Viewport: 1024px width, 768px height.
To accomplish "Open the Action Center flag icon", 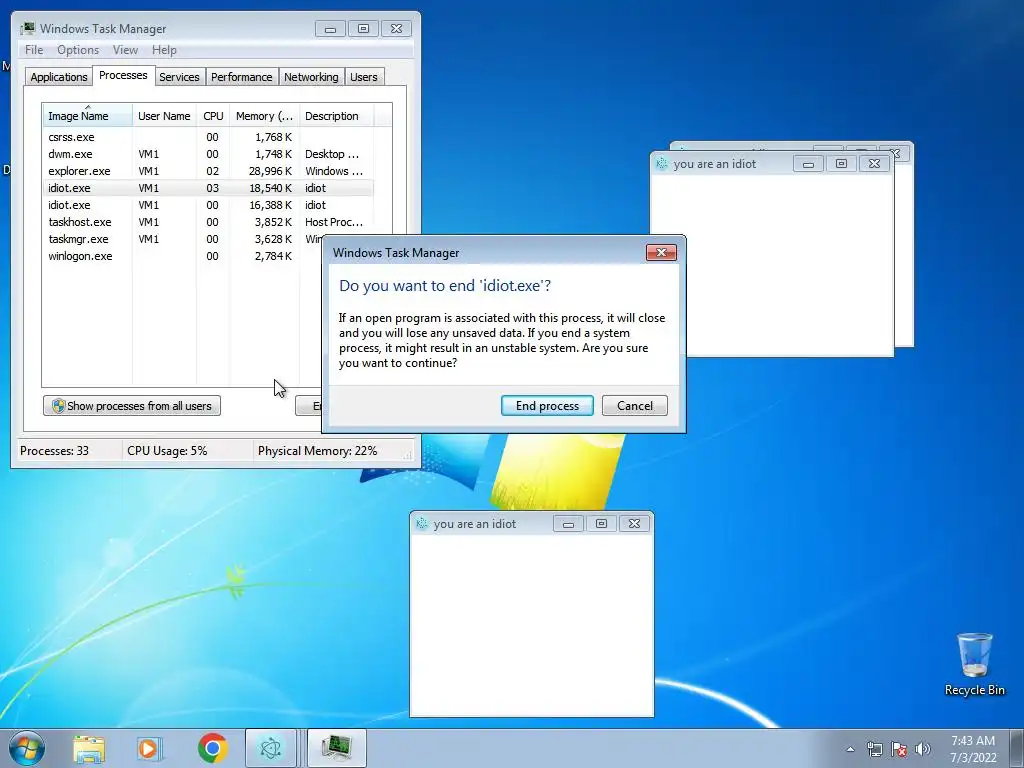I will tap(899, 749).
